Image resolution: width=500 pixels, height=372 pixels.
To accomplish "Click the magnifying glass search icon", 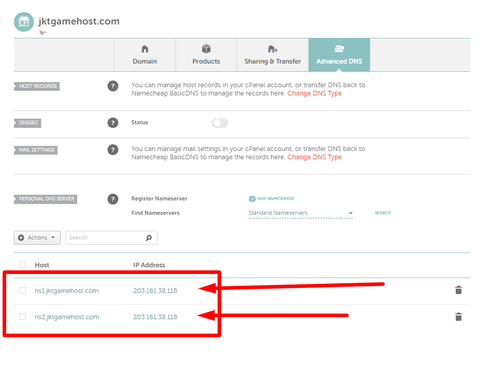I will pyautogui.click(x=149, y=238).
